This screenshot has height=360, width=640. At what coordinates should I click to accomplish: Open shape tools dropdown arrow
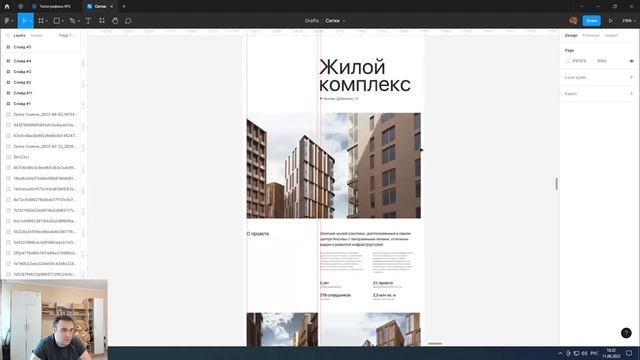(x=62, y=21)
